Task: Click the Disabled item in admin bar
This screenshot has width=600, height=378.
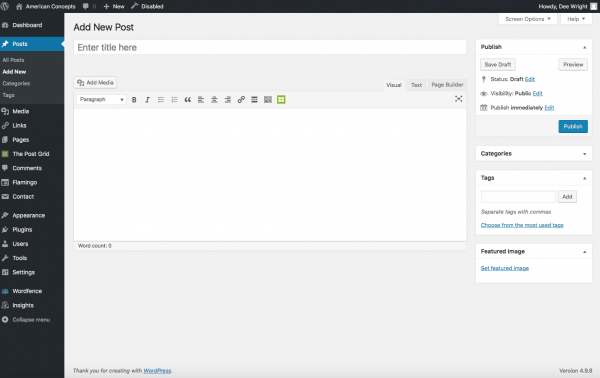Action: tap(147, 7)
